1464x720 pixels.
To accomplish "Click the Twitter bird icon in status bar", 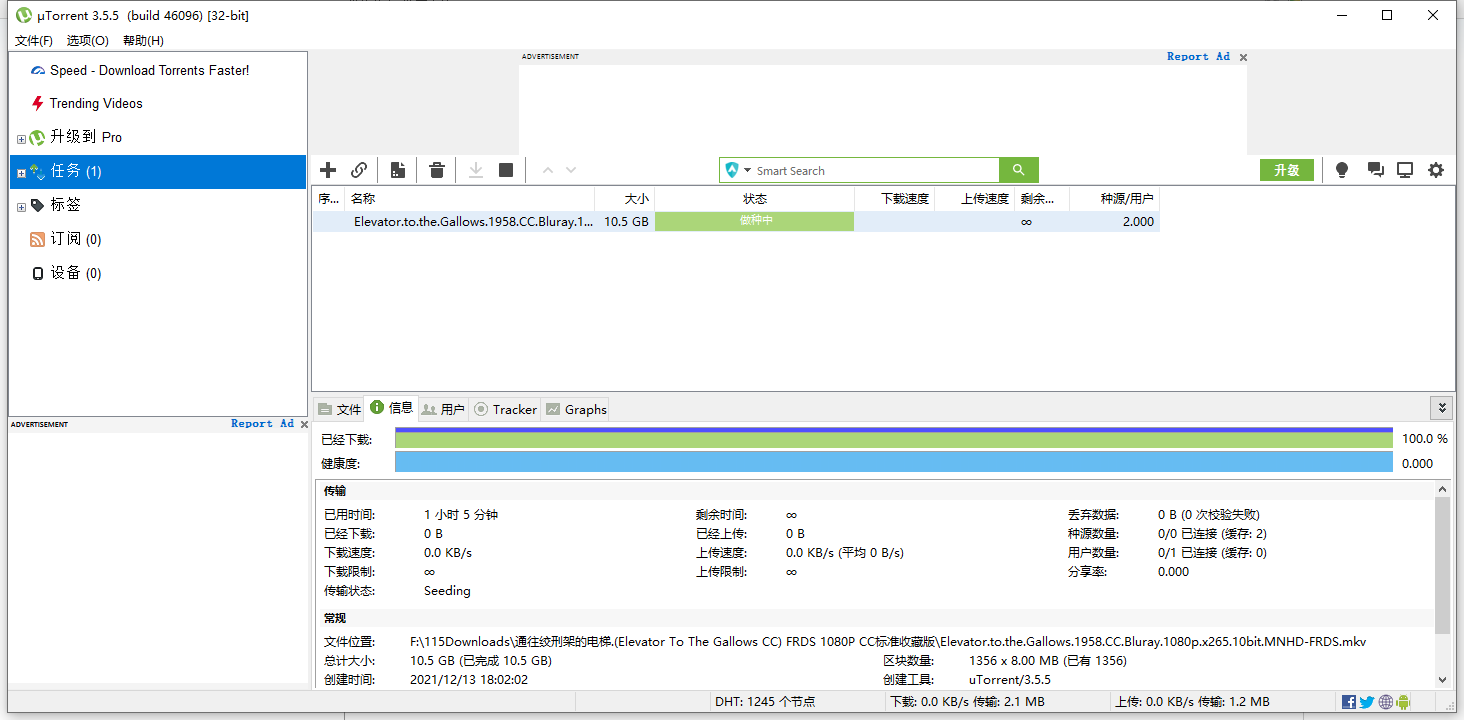I will coord(1367,702).
